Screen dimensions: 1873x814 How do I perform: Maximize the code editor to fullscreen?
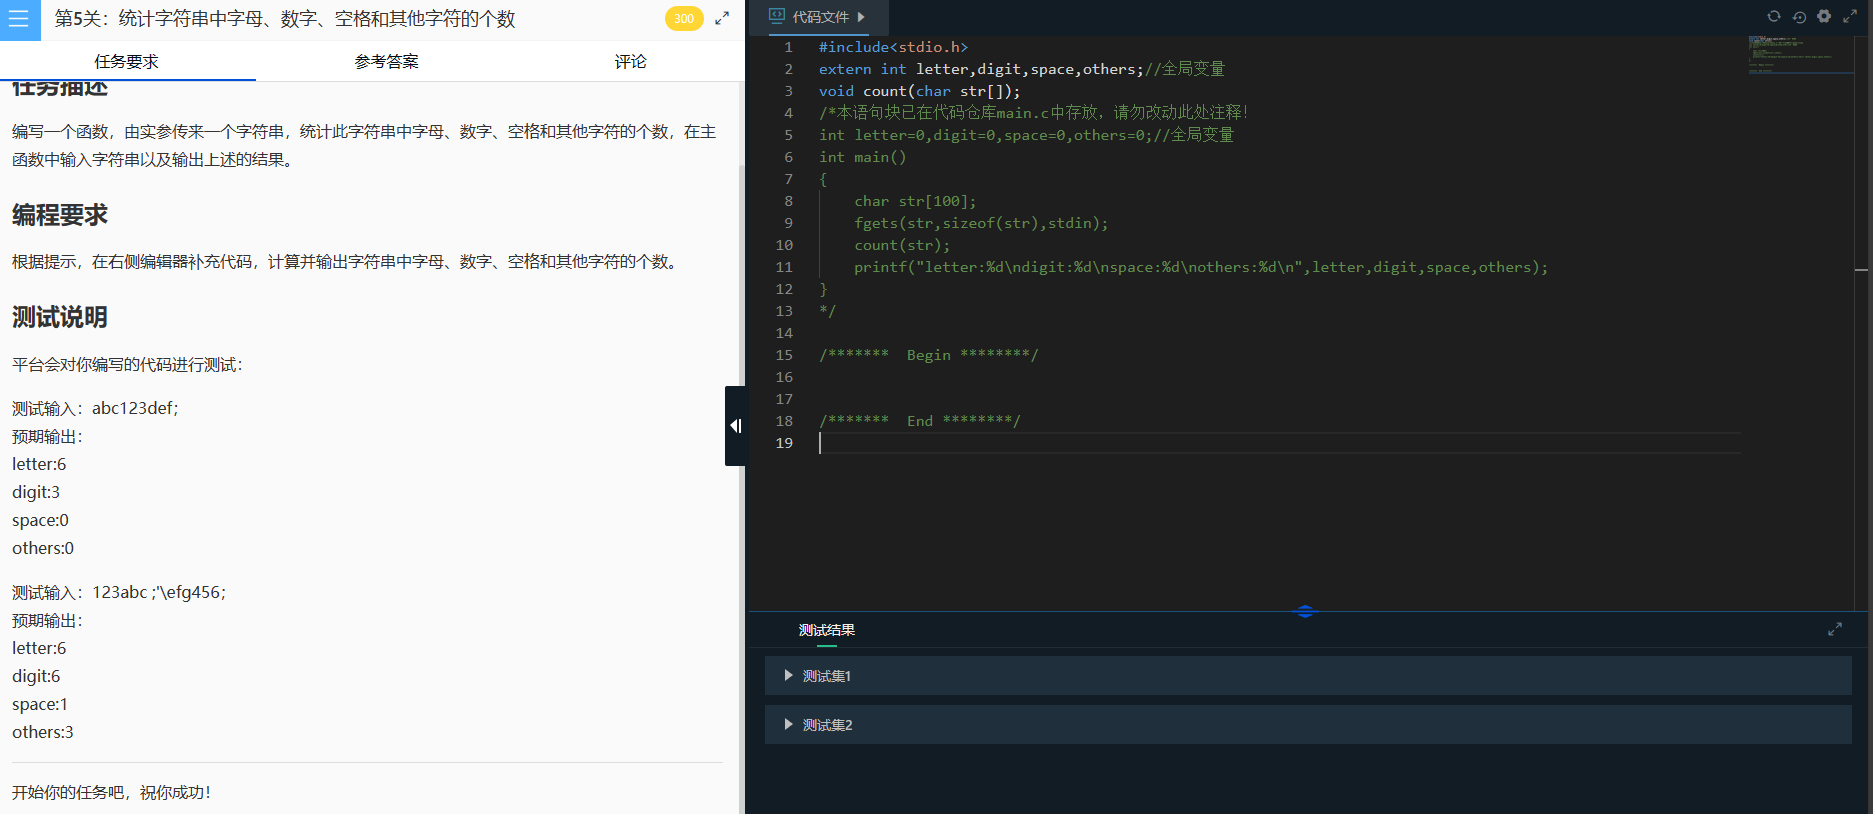(x=1850, y=16)
